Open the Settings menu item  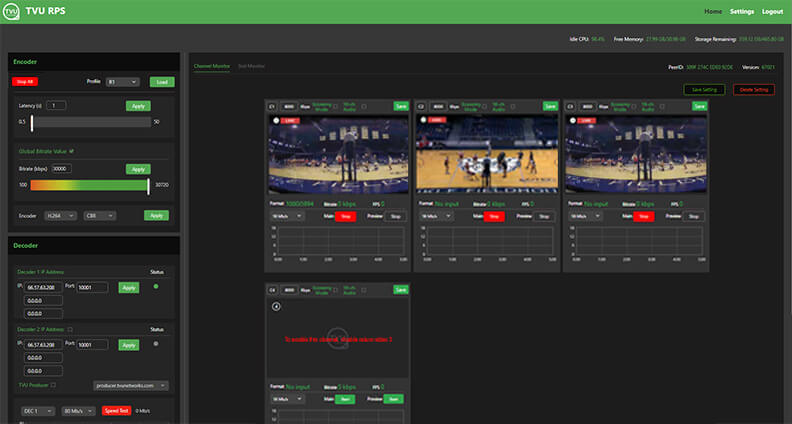(741, 12)
